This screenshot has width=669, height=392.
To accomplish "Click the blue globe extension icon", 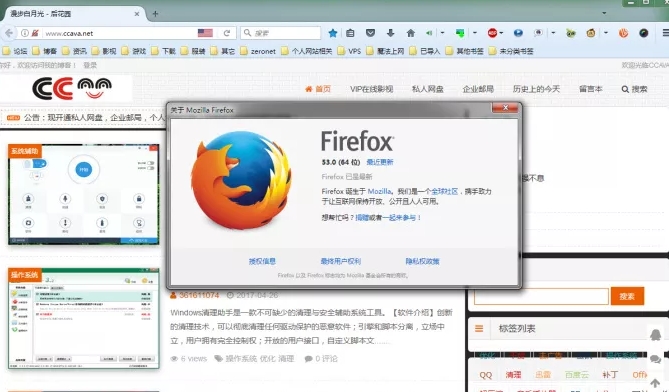I will click(x=518, y=33).
